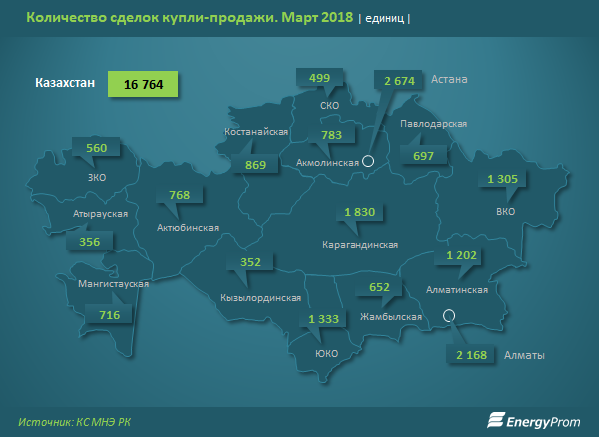
Task: Click the Акмолинская region label
Action: [327, 163]
